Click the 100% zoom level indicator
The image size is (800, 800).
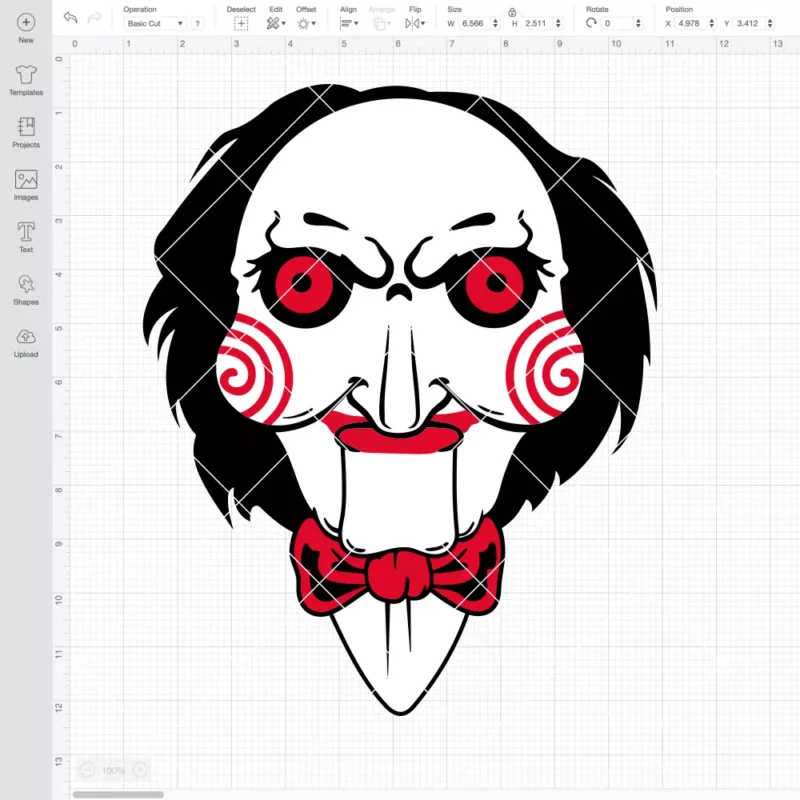[113, 770]
